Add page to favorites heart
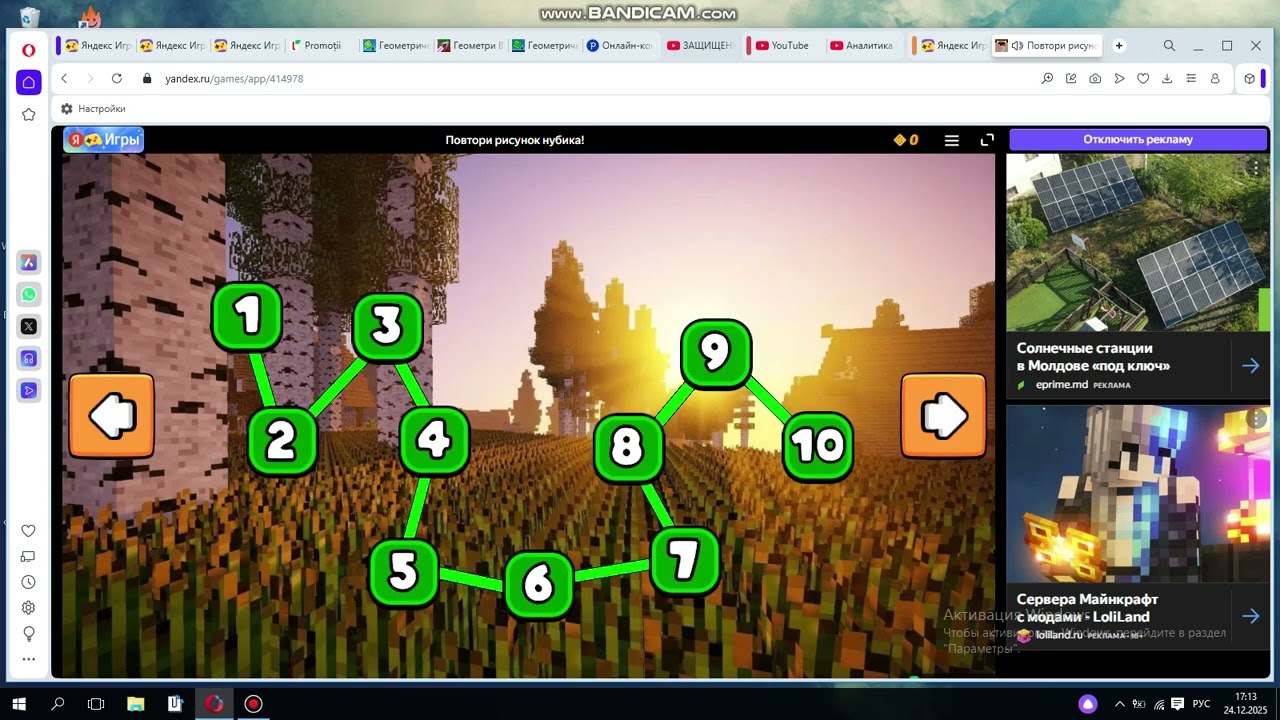 tap(1143, 78)
